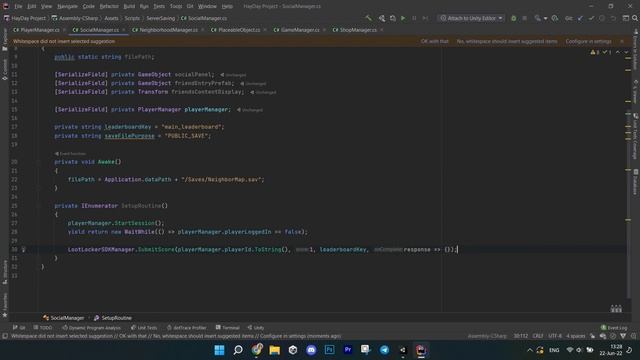Image resolution: width=640 pixels, height=360 pixels.
Task: Open the Build menu
Action: point(129,6)
